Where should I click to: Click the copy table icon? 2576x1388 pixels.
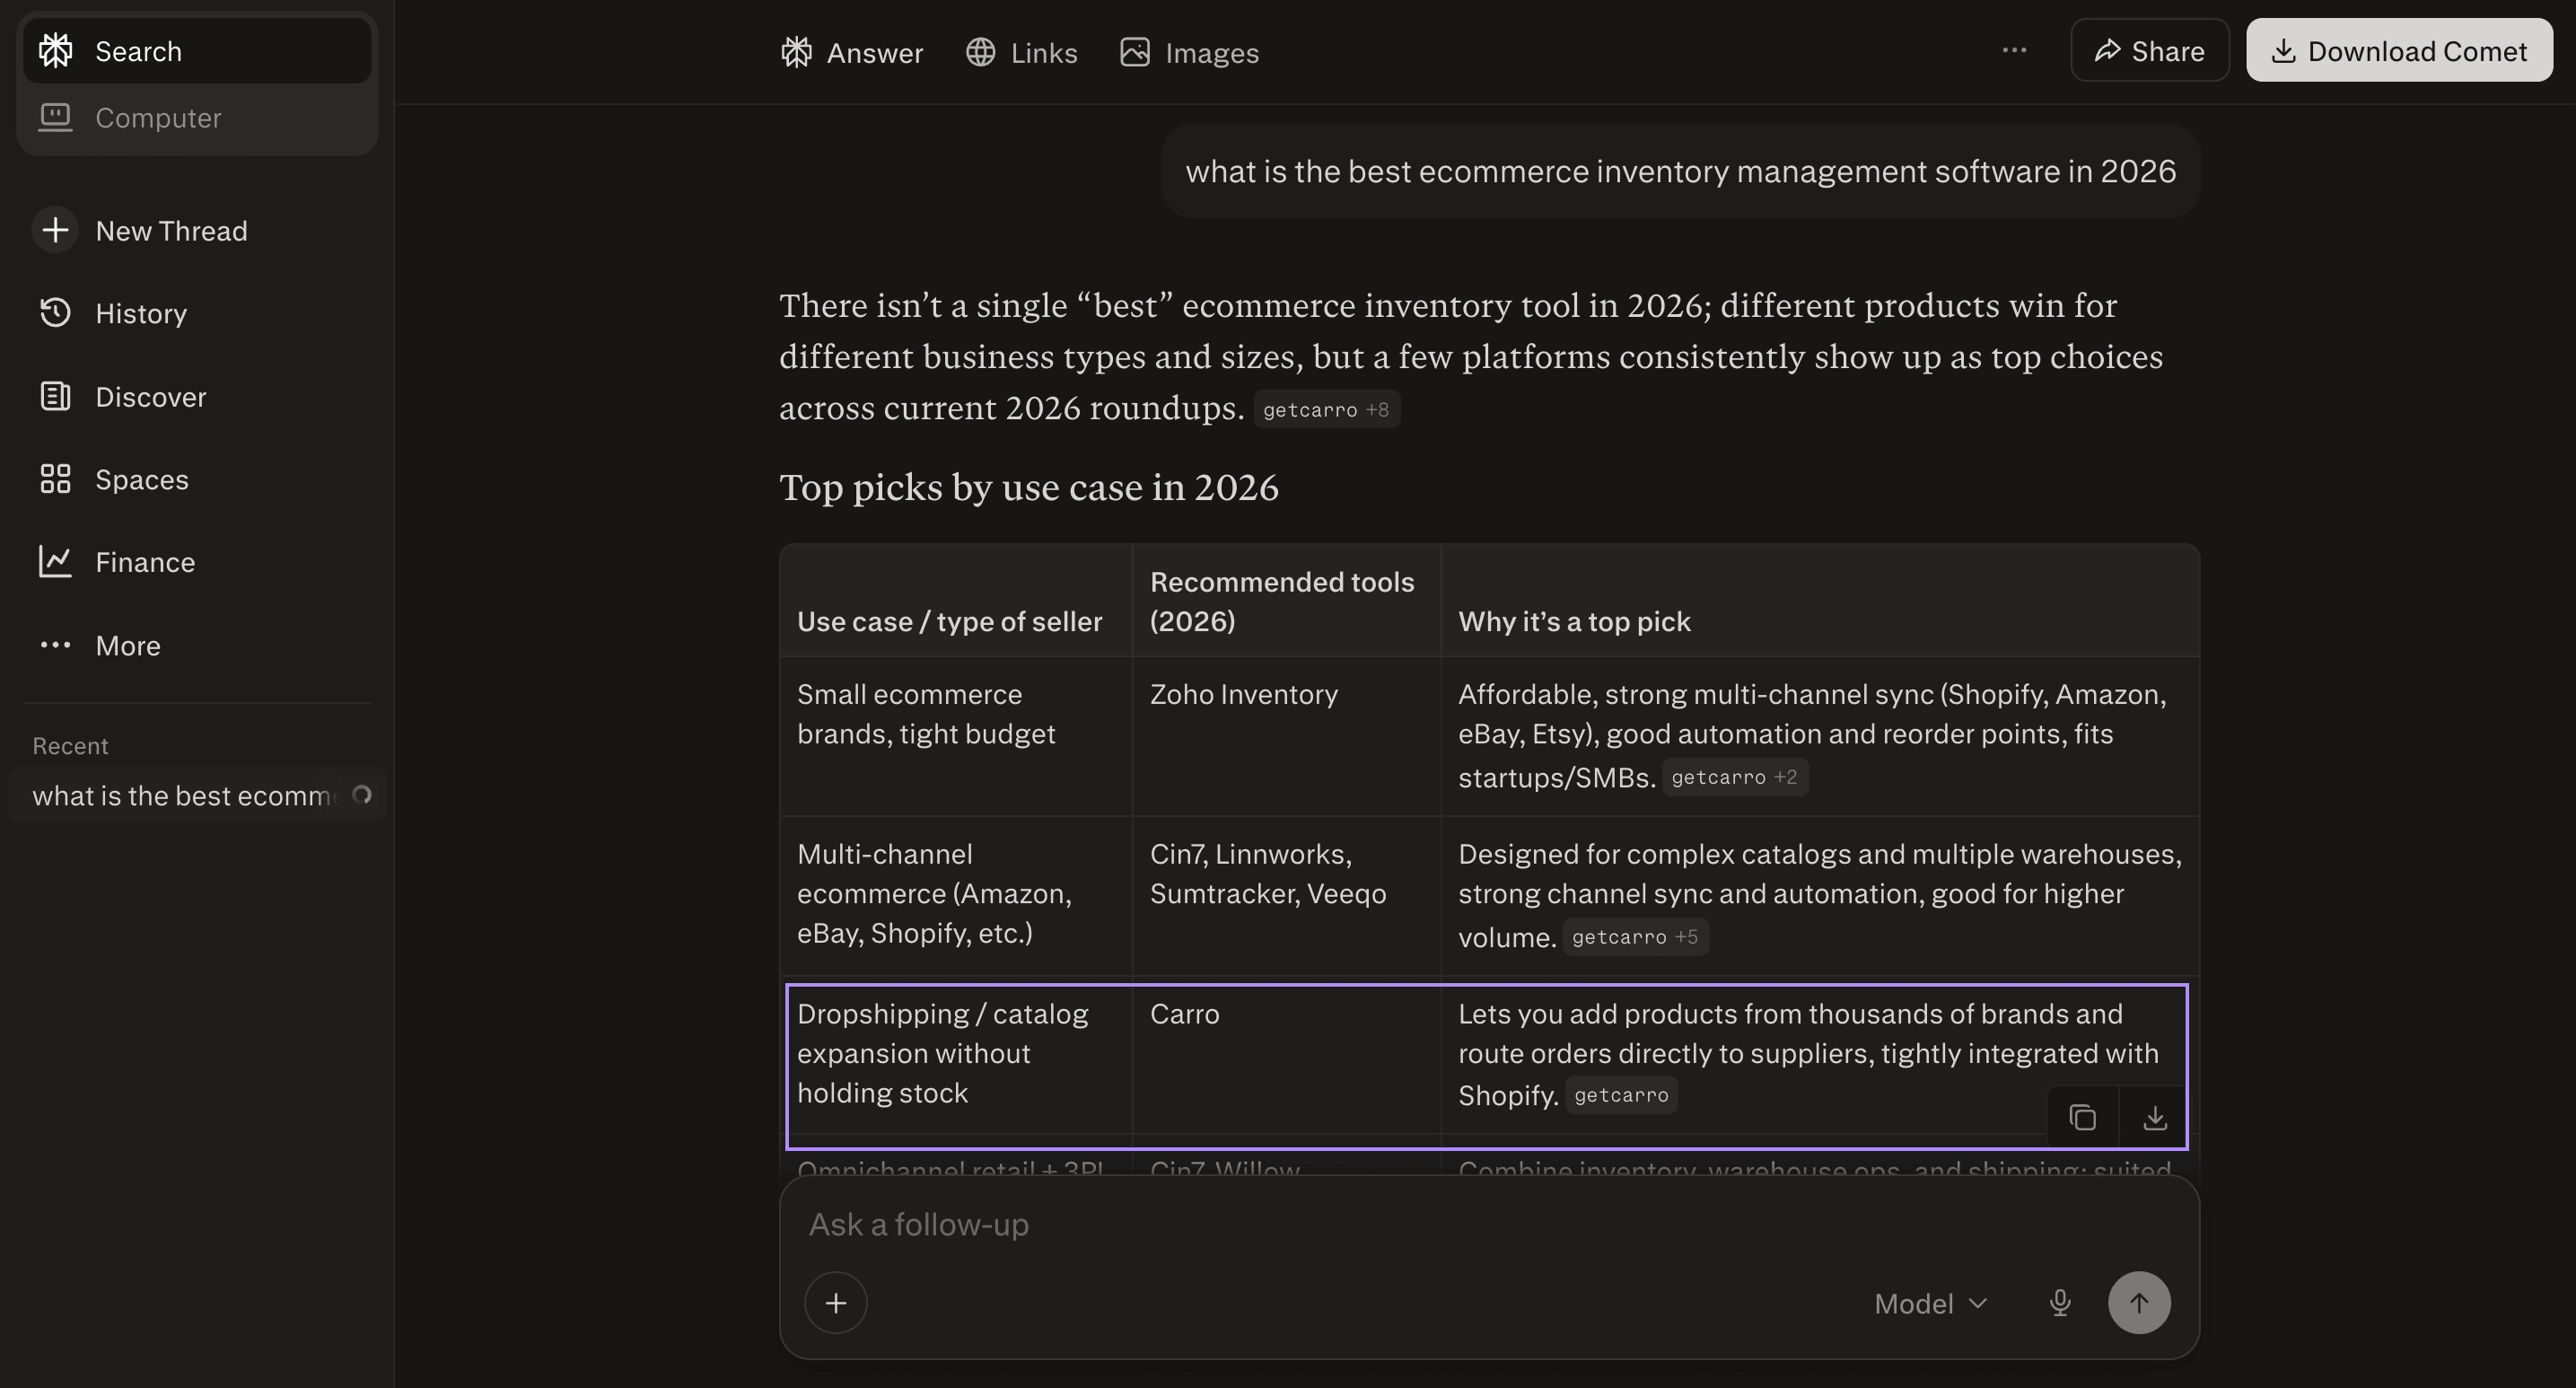pos(2082,1117)
